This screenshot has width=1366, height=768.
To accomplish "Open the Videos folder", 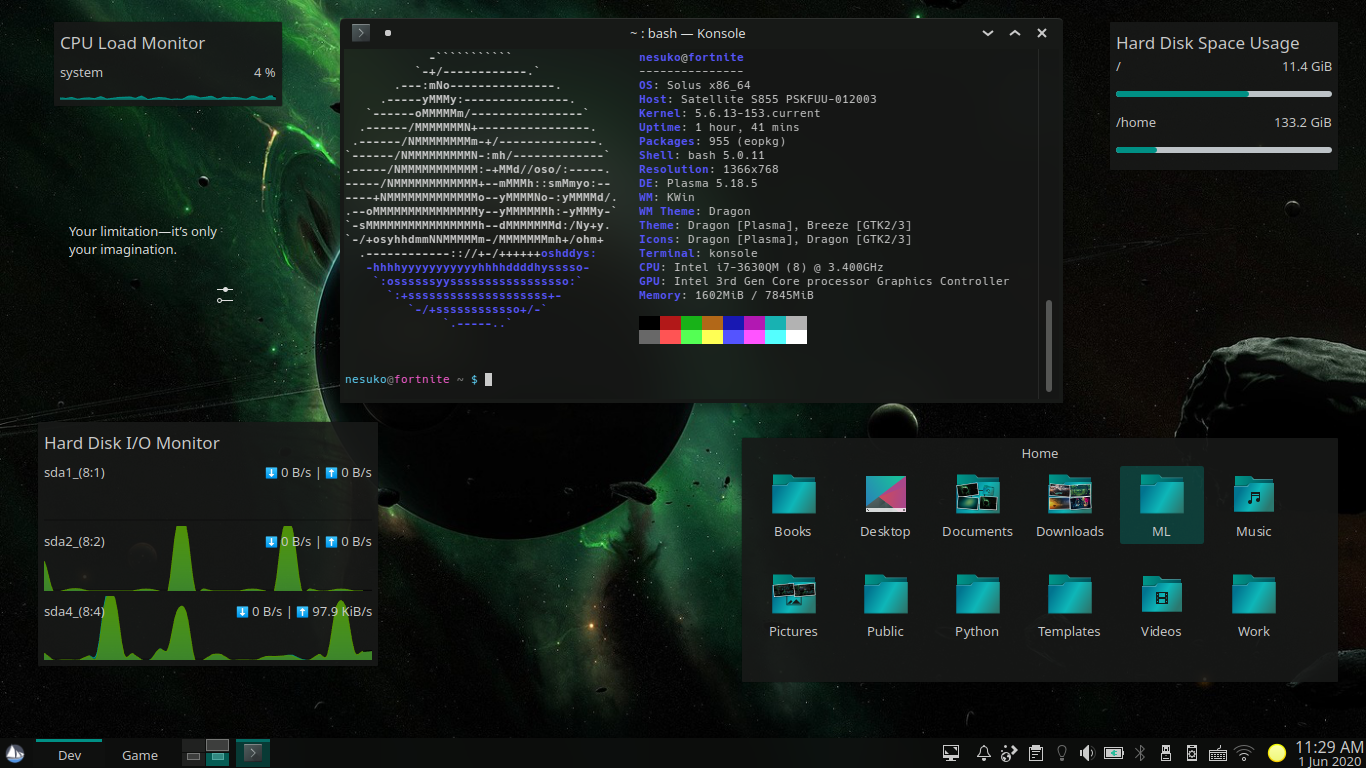I will [1161, 606].
